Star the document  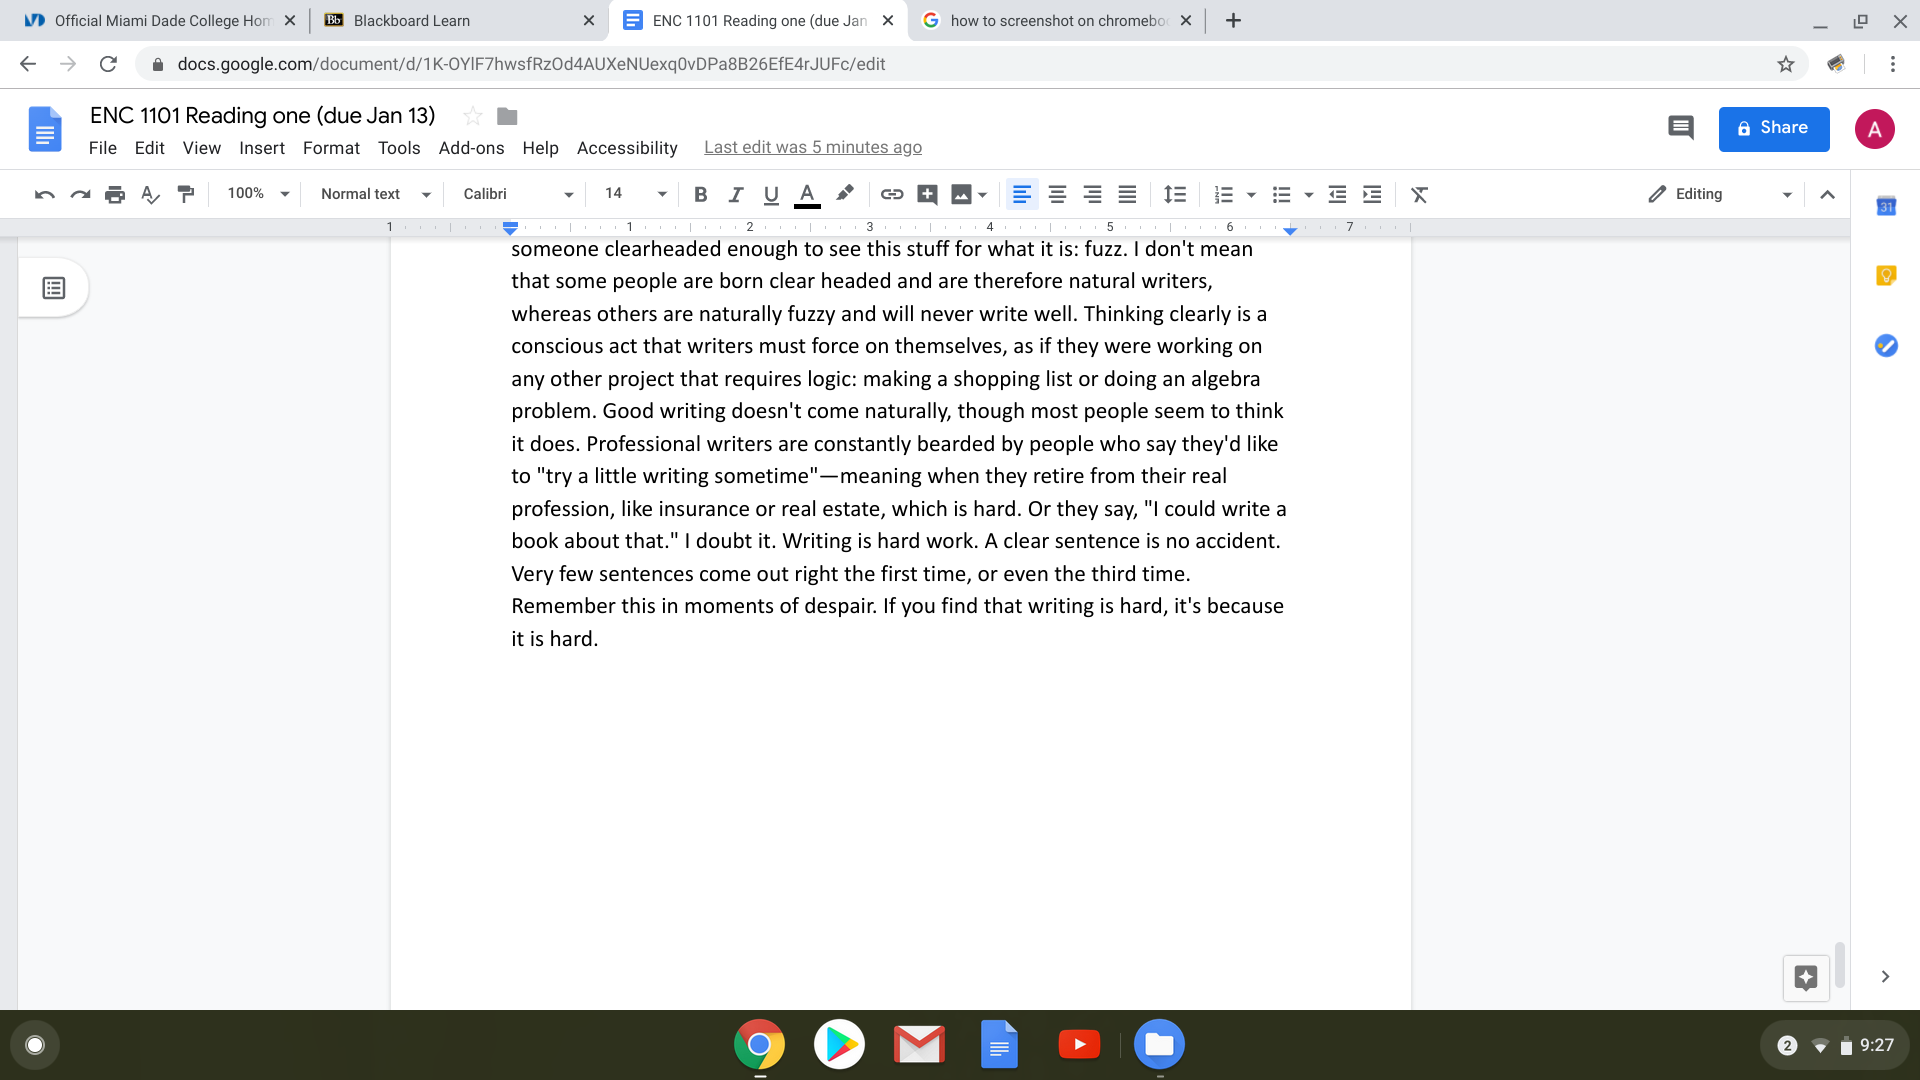coord(473,116)
